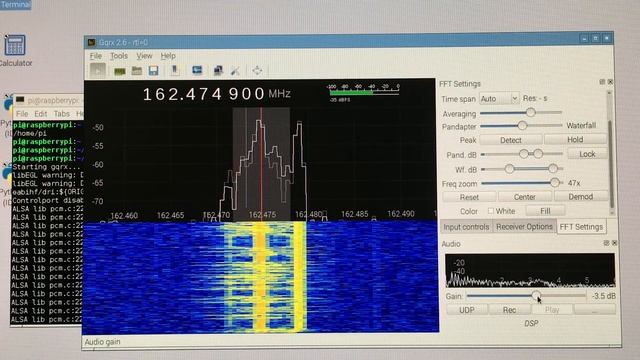Open the File menu in Gqrx
This screenshot has width=640, height=360.
[96, 56]
